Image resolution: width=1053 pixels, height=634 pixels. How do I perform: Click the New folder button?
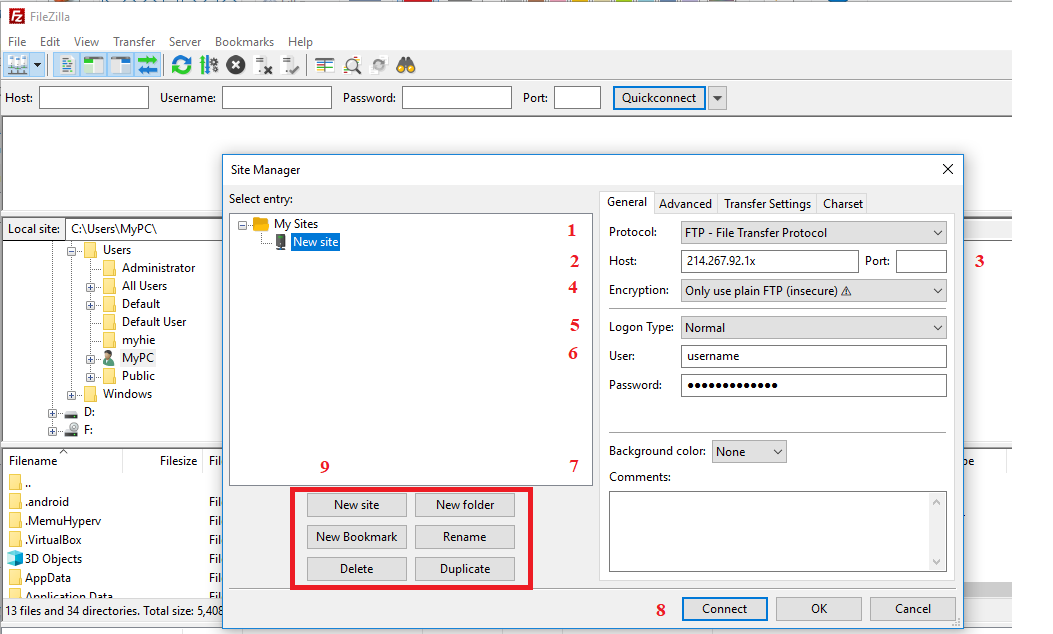pyautogui.click(x=465, y=505)
